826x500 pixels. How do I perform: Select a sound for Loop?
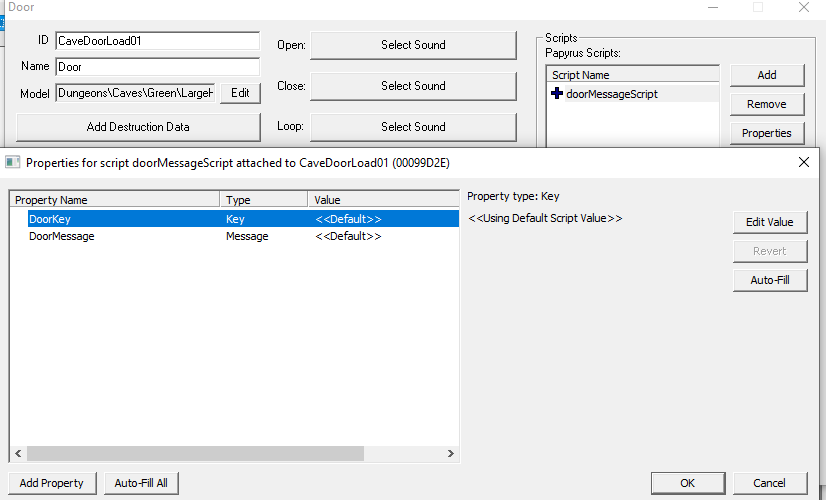pos(414,127)
